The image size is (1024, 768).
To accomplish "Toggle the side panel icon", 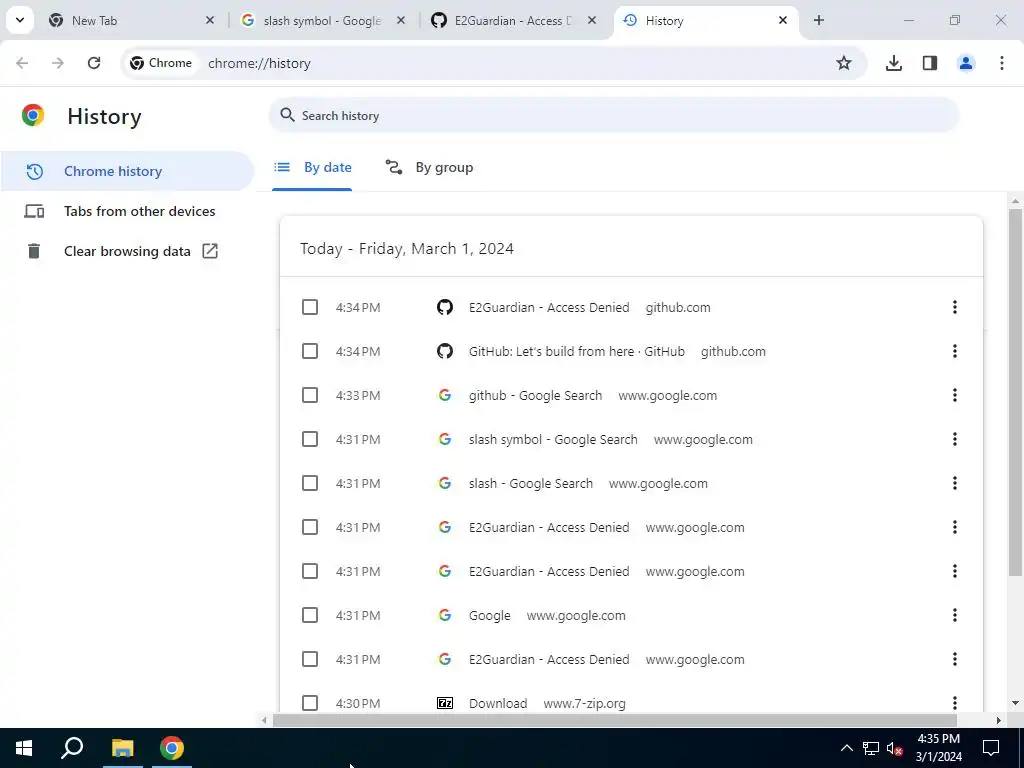I will pyautogui.click(x=930, y=63).
